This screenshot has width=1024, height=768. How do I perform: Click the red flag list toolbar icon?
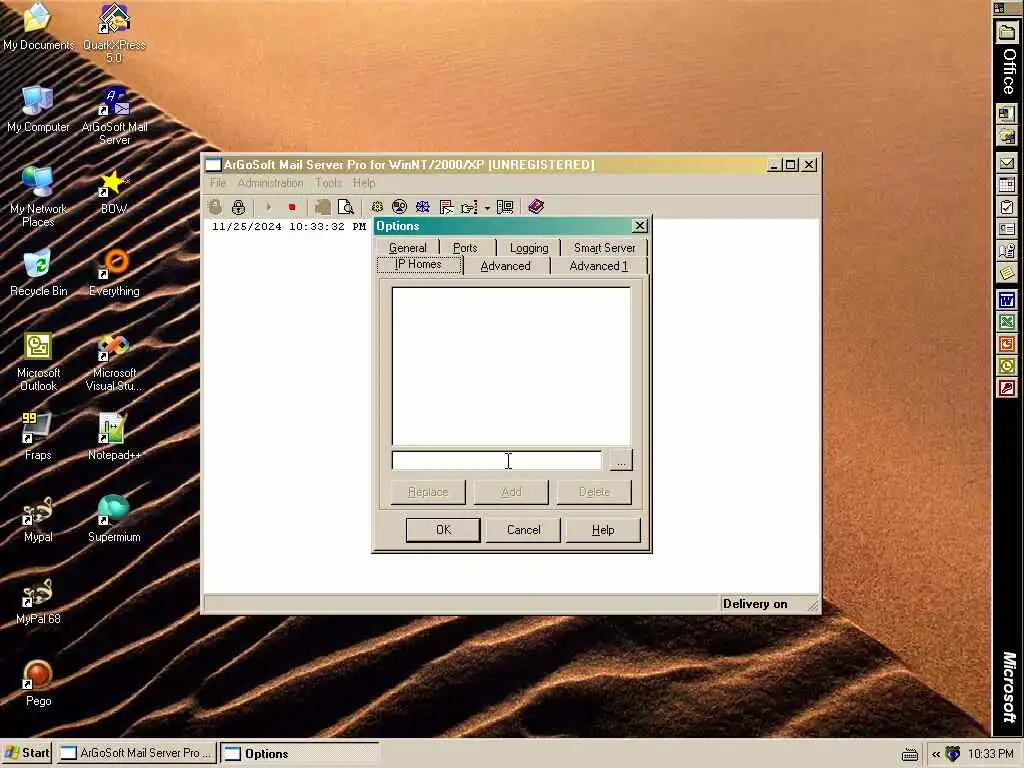click(x=447, y=207)
